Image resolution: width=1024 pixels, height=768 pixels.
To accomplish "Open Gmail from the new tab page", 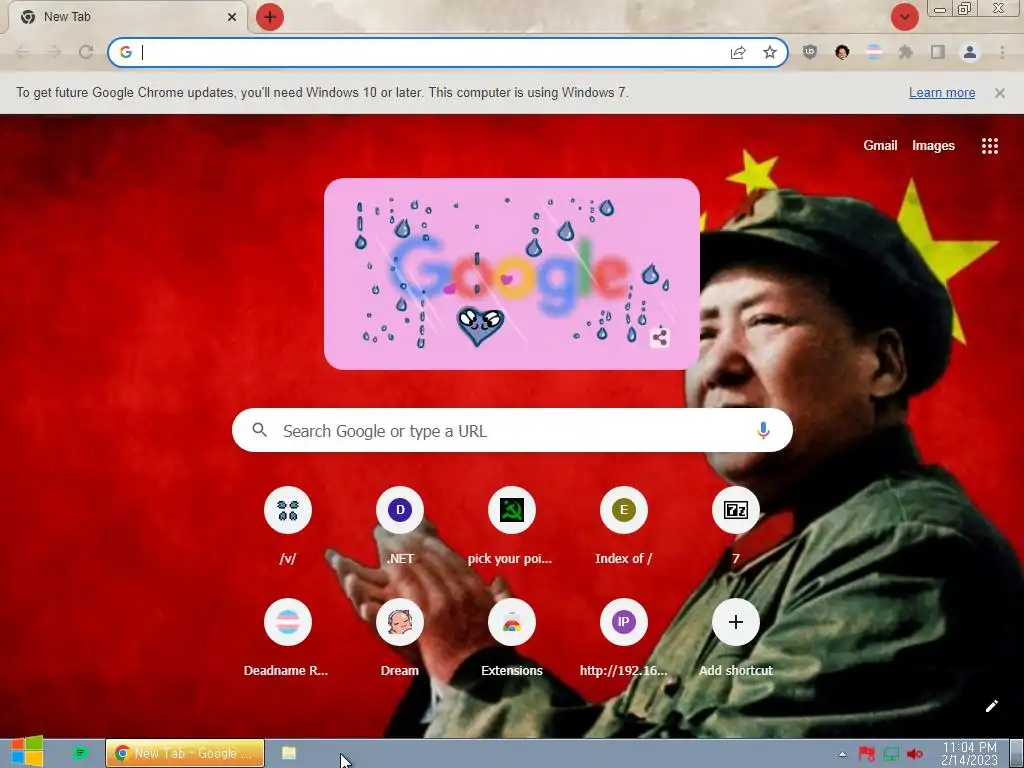I will click(880, 146).
